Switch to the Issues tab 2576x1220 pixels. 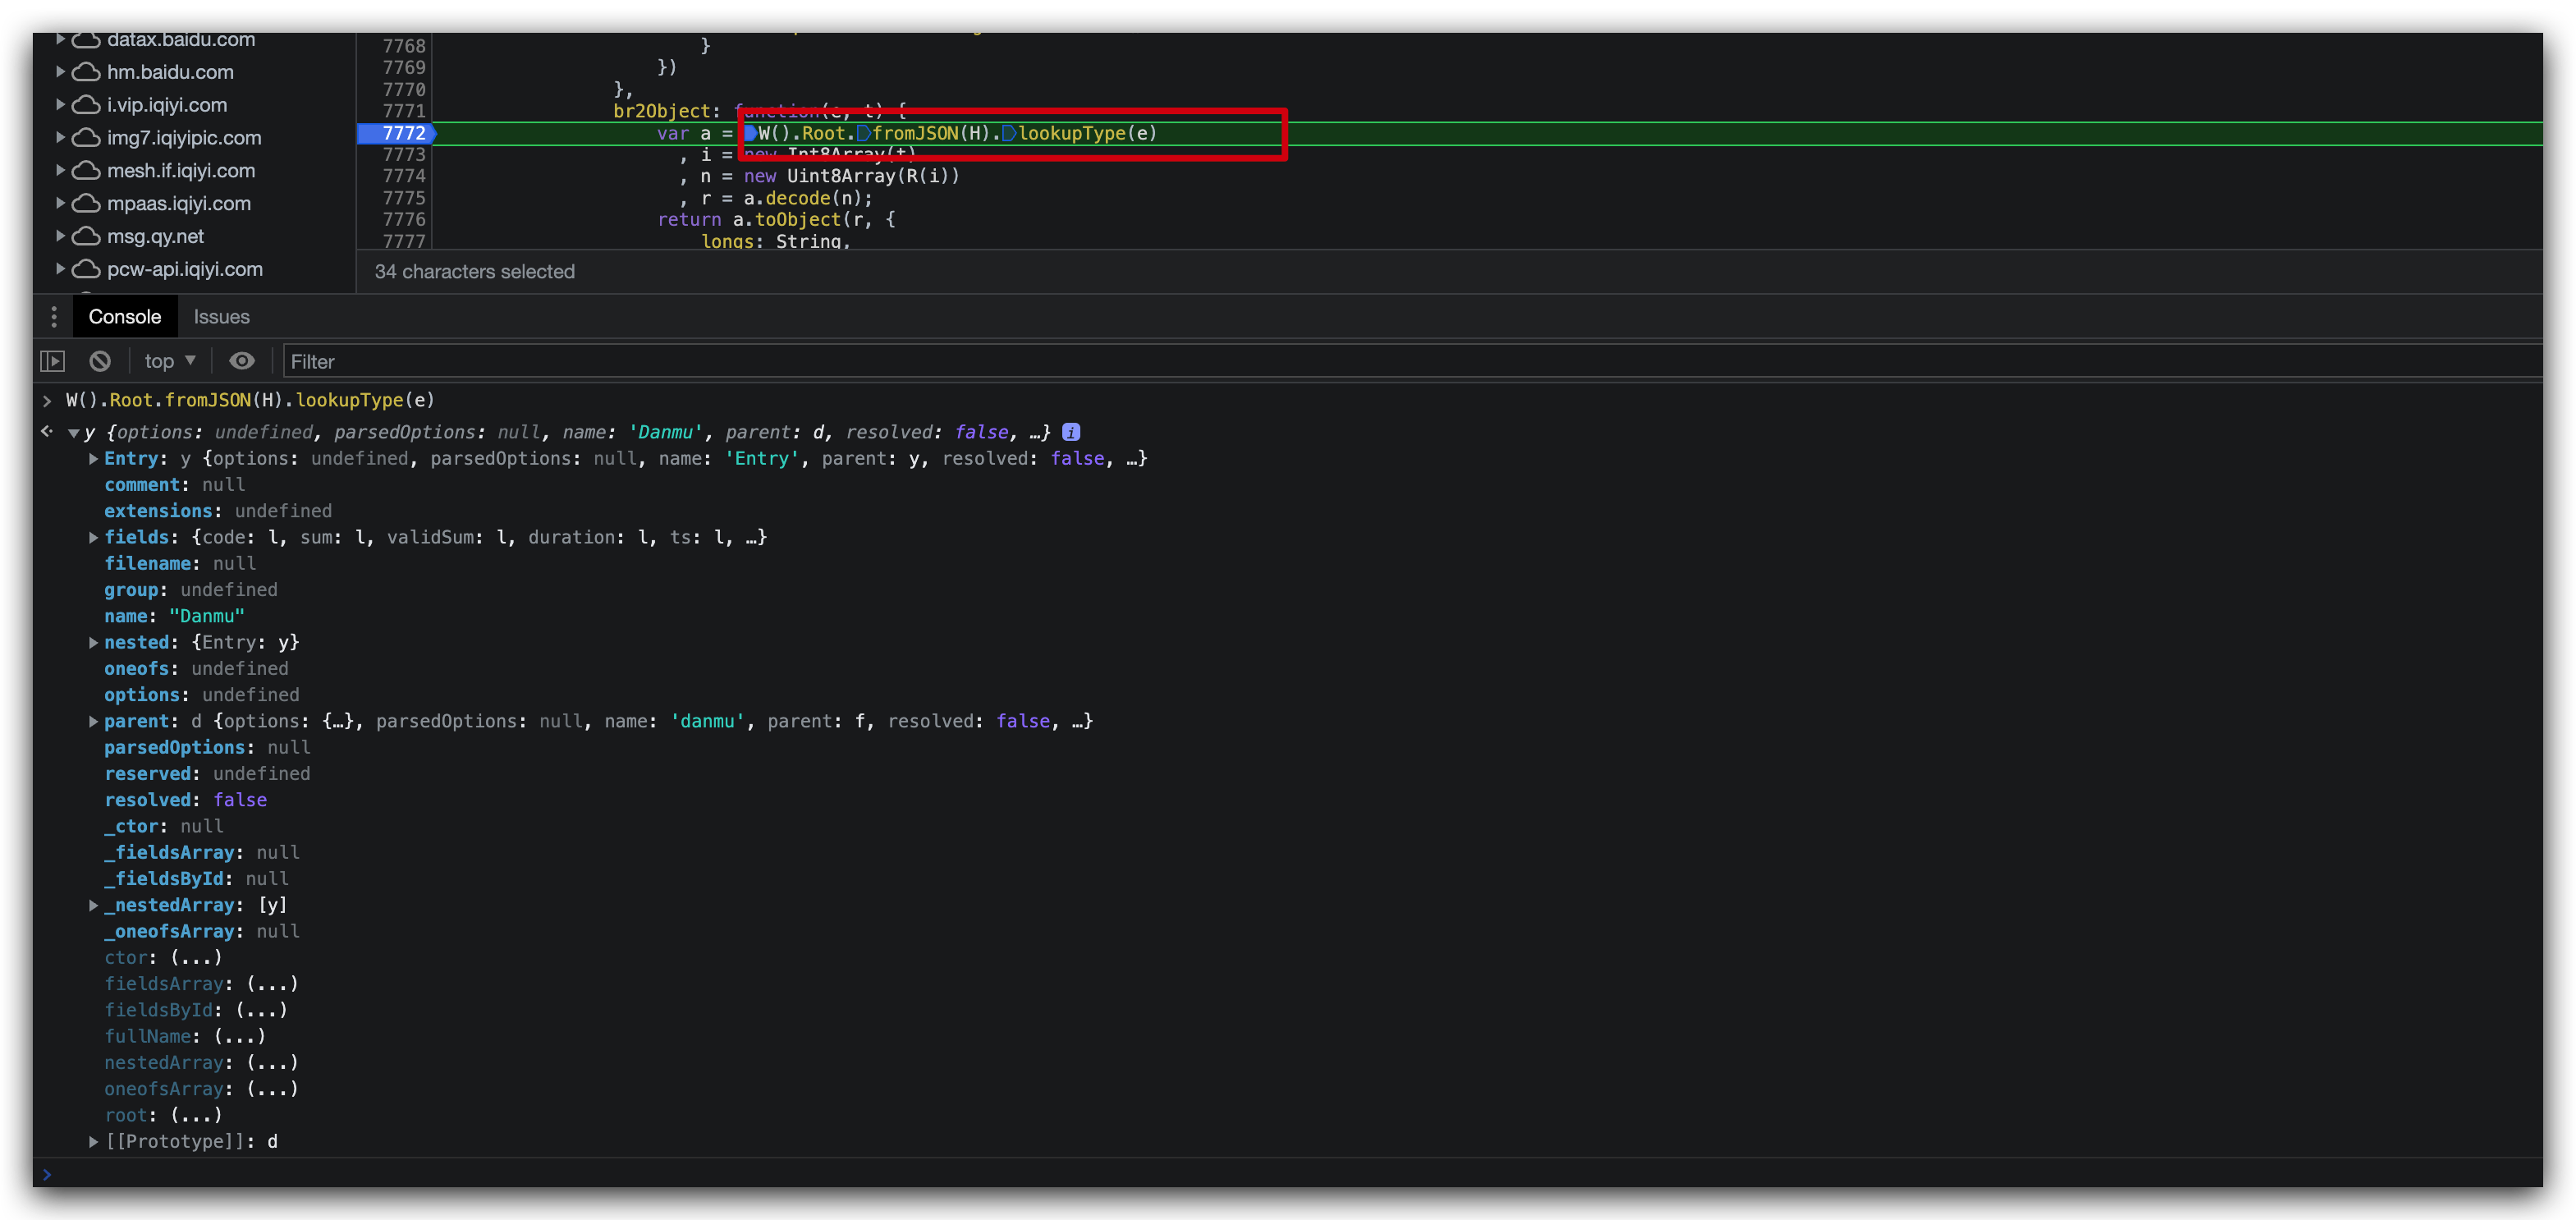click(222, 317)
